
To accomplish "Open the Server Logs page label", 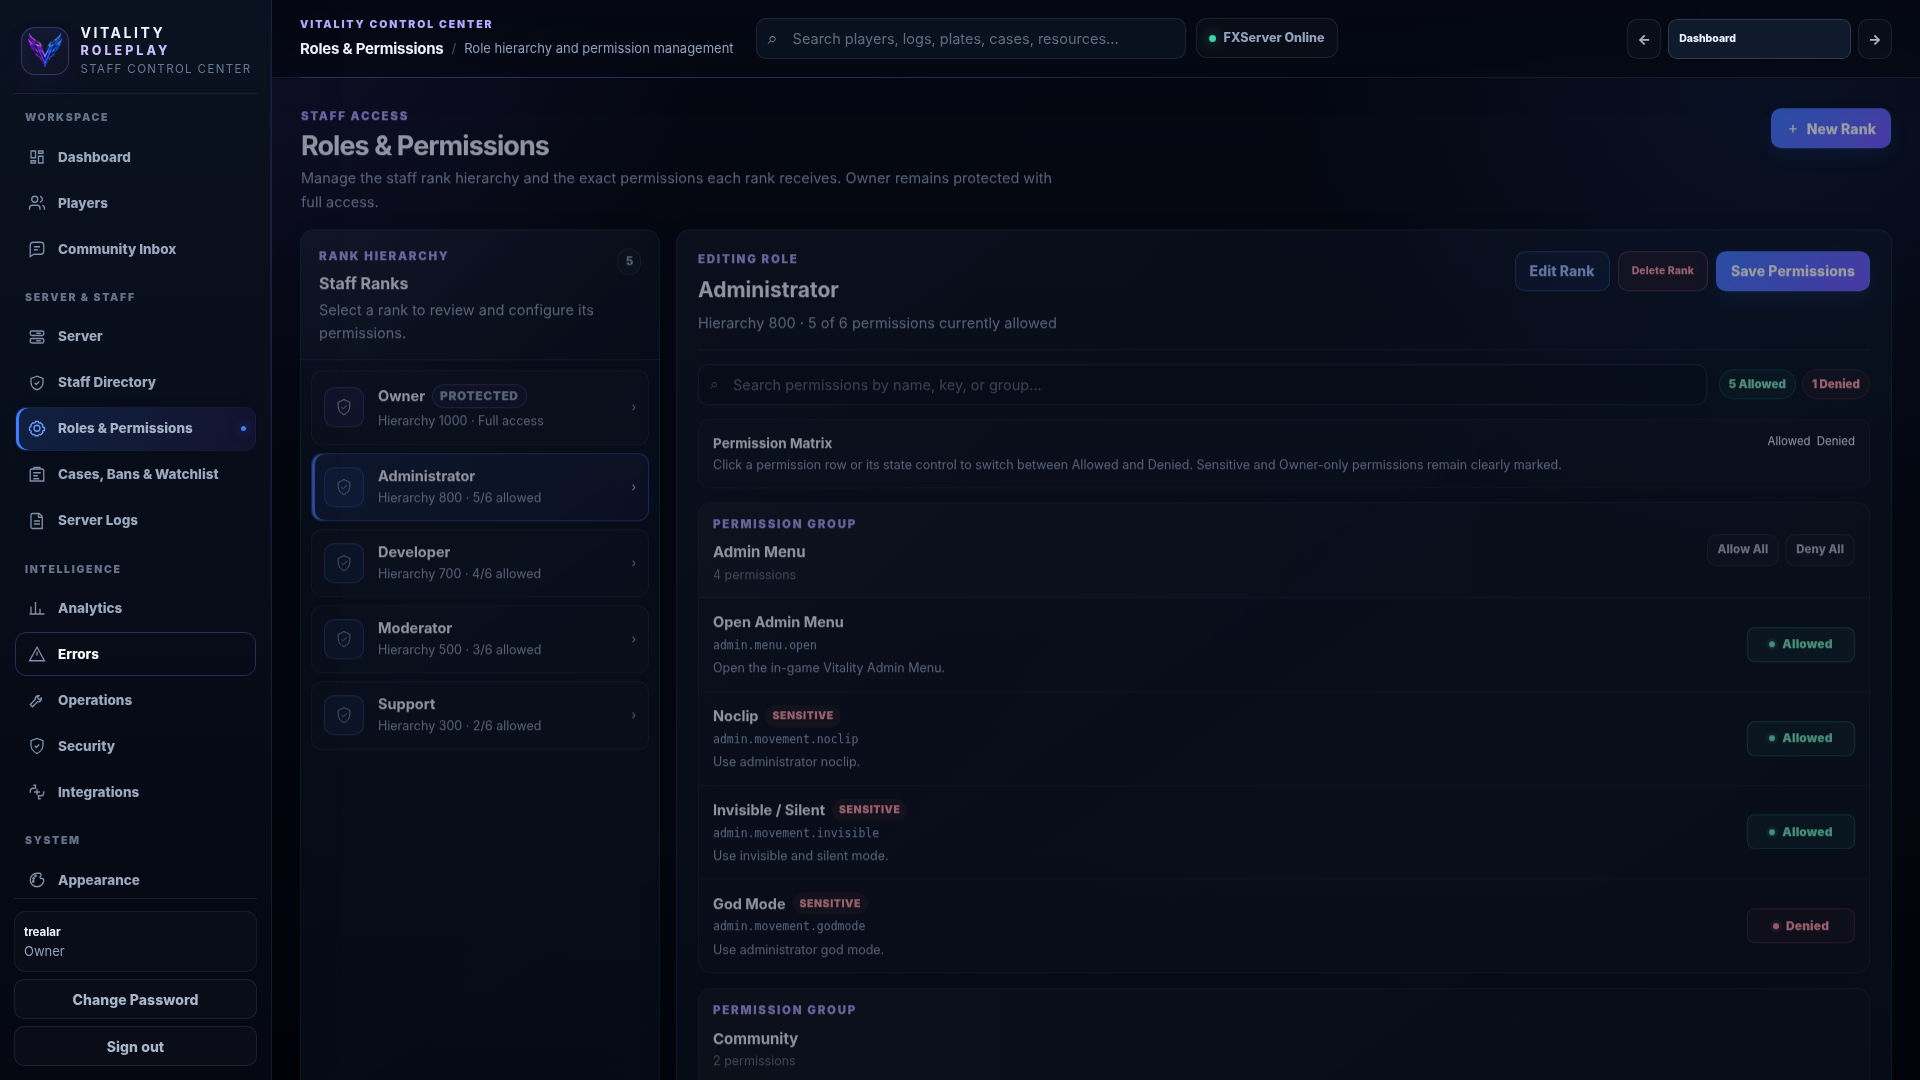I will coord(97,520).
